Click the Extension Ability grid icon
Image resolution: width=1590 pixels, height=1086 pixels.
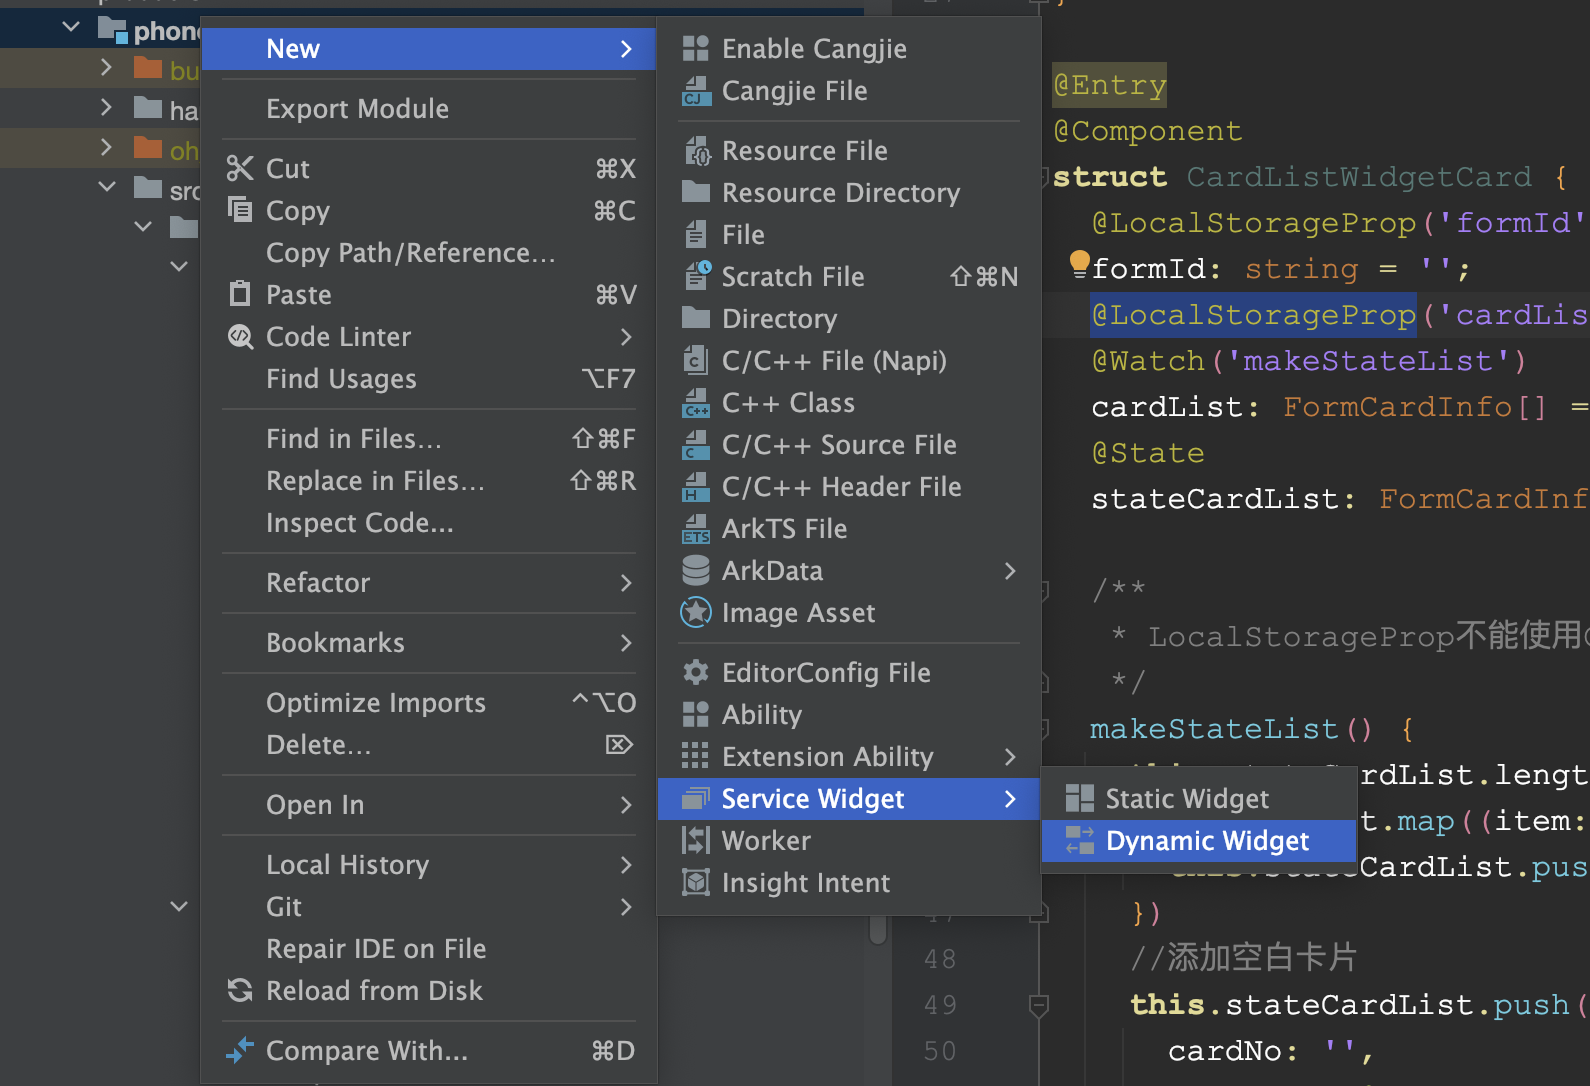[x=695, y=756]
